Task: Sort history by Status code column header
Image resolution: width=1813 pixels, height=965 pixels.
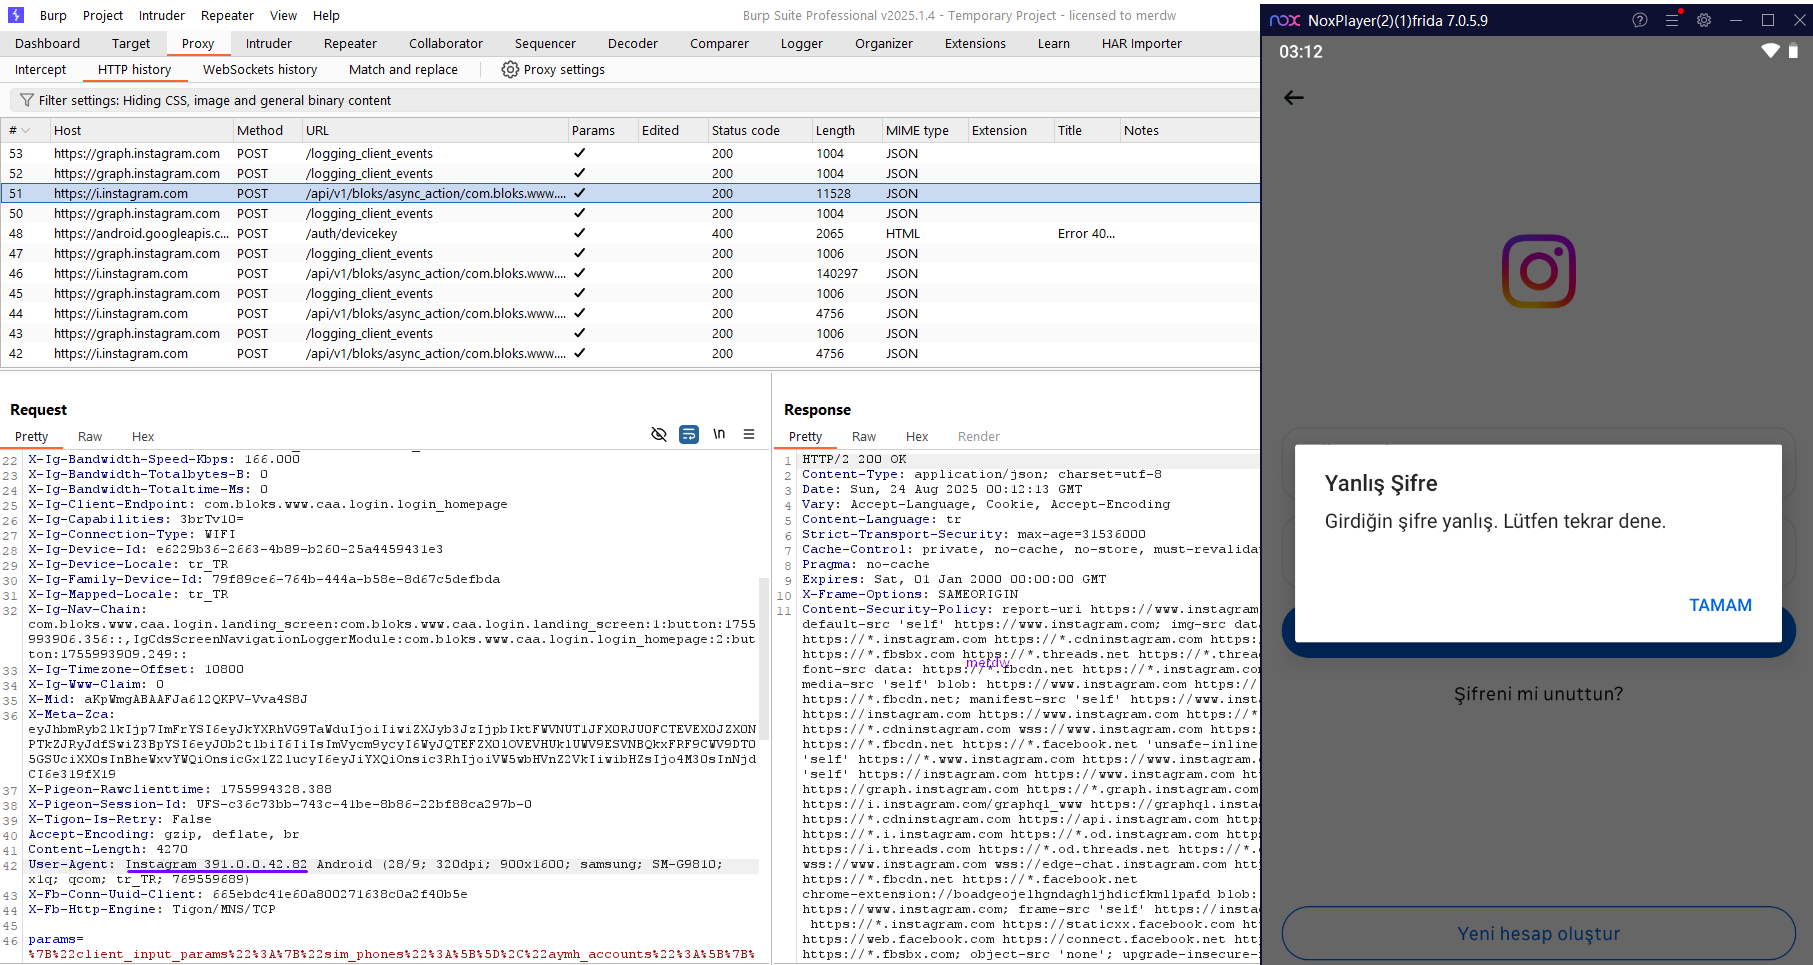Action: coord(758,130)
